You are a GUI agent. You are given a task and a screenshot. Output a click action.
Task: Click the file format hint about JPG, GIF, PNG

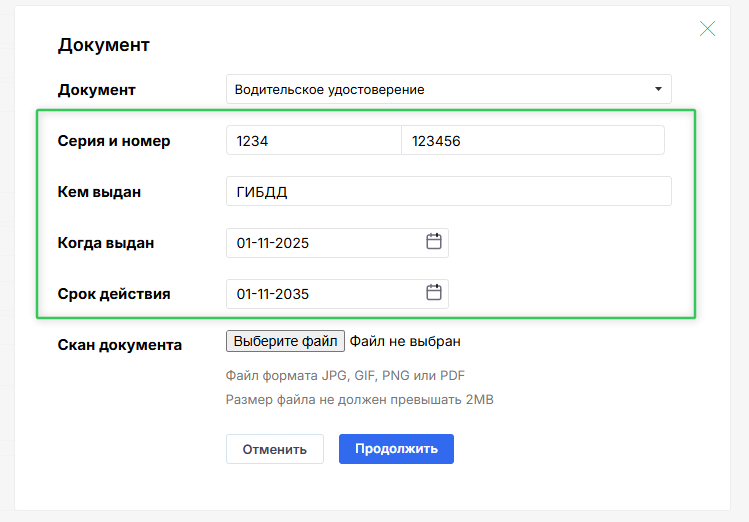(345, 376)
